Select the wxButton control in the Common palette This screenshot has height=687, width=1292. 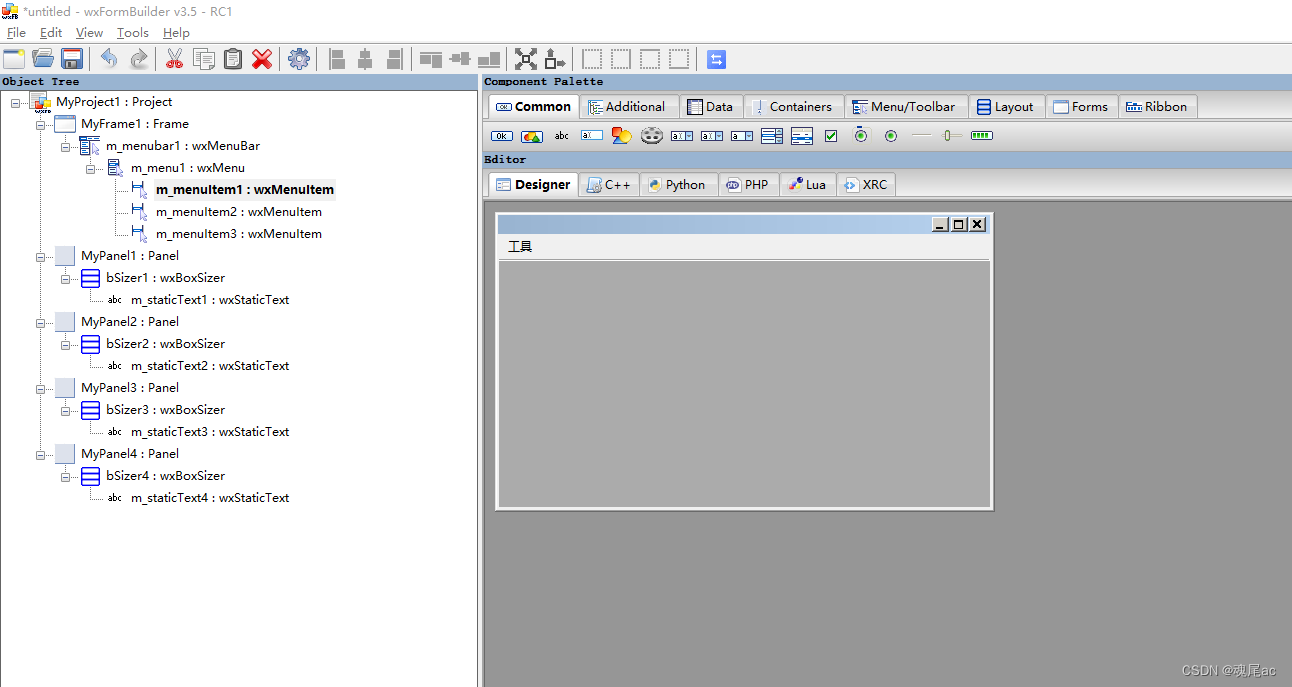(x=501, y=135)
